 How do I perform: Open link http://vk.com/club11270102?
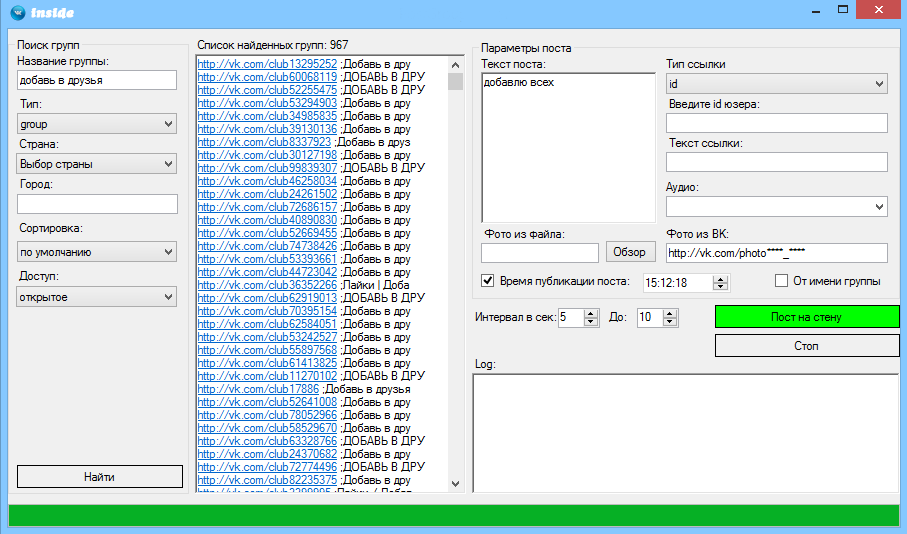(x=267, y=375)
